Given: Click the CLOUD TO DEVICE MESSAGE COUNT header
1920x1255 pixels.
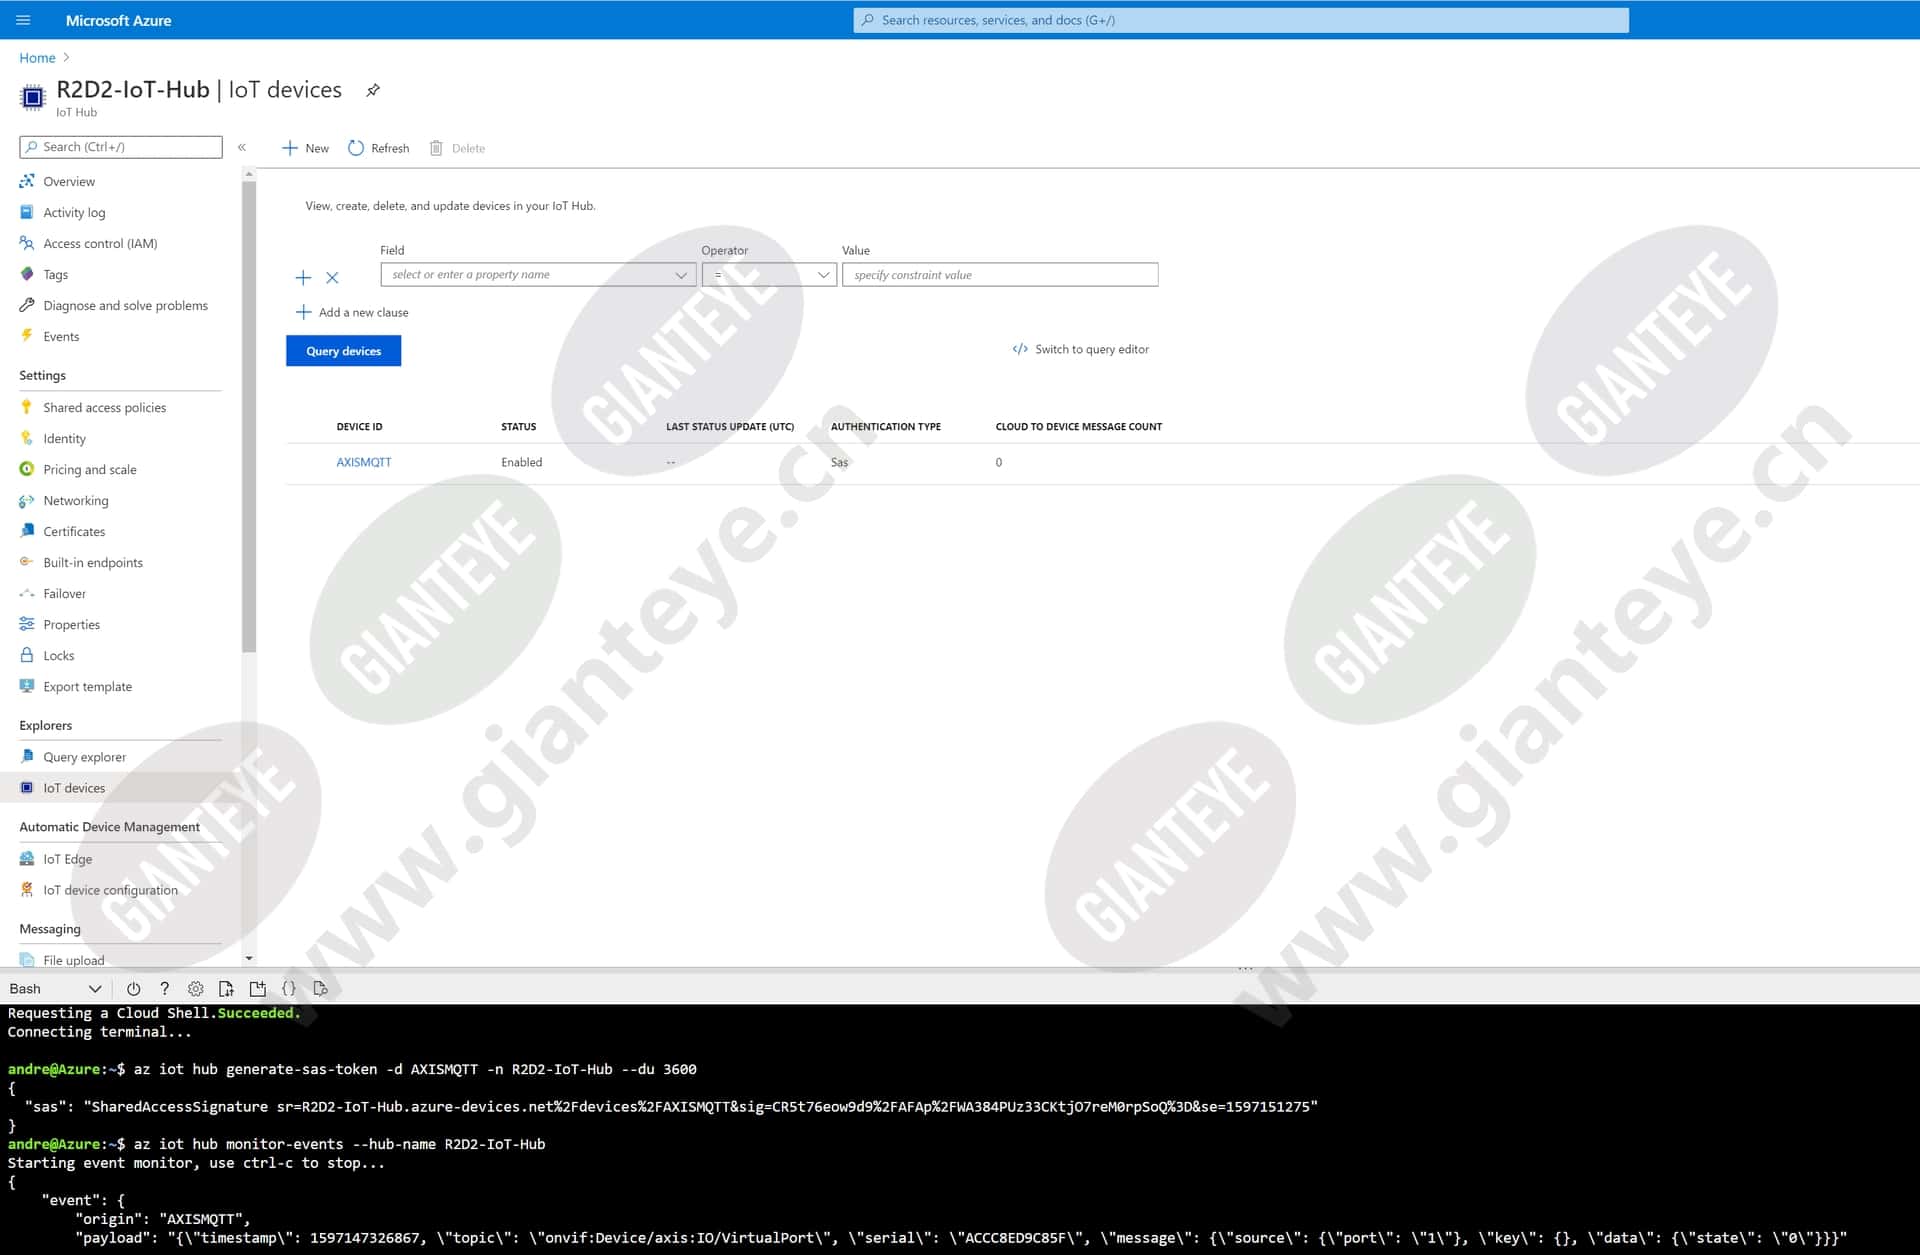Looking at the screenshot, I should [1079, 427].
